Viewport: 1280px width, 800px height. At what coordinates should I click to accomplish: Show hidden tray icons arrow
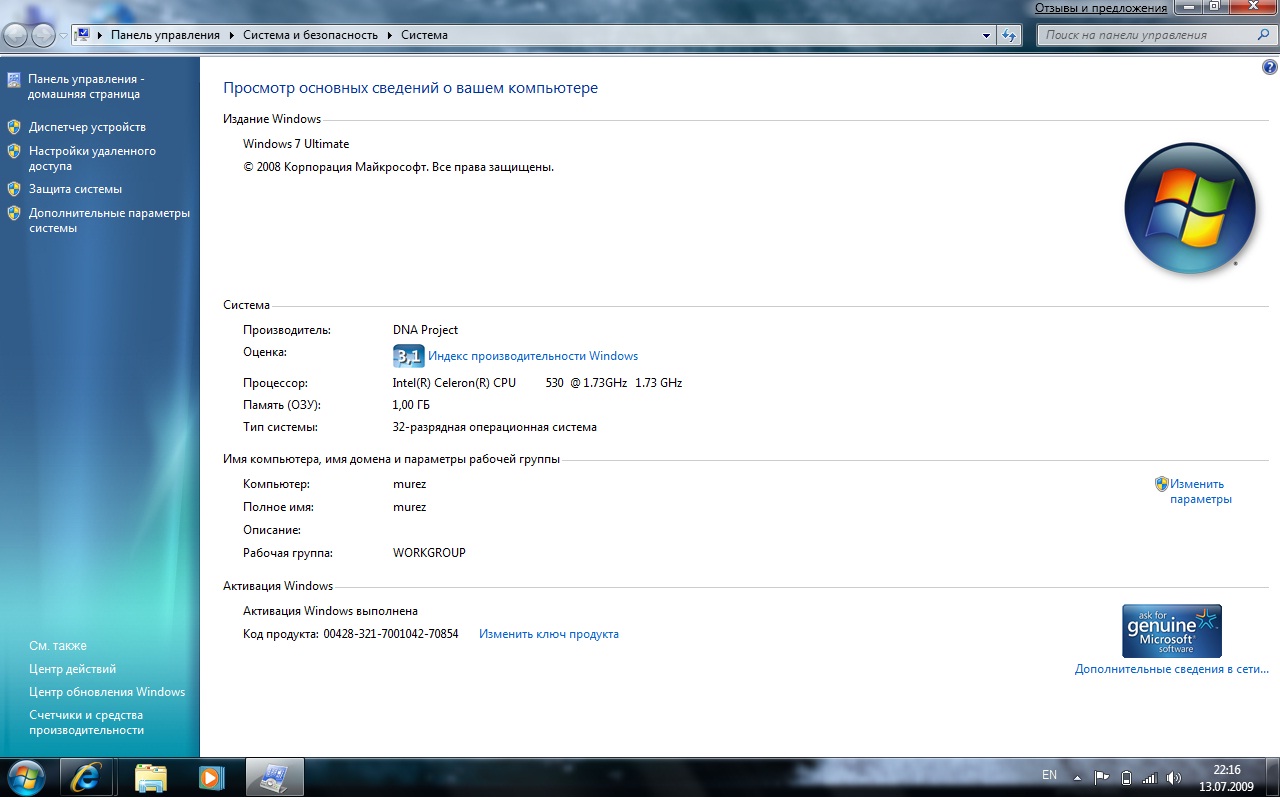click(1077, 777)
